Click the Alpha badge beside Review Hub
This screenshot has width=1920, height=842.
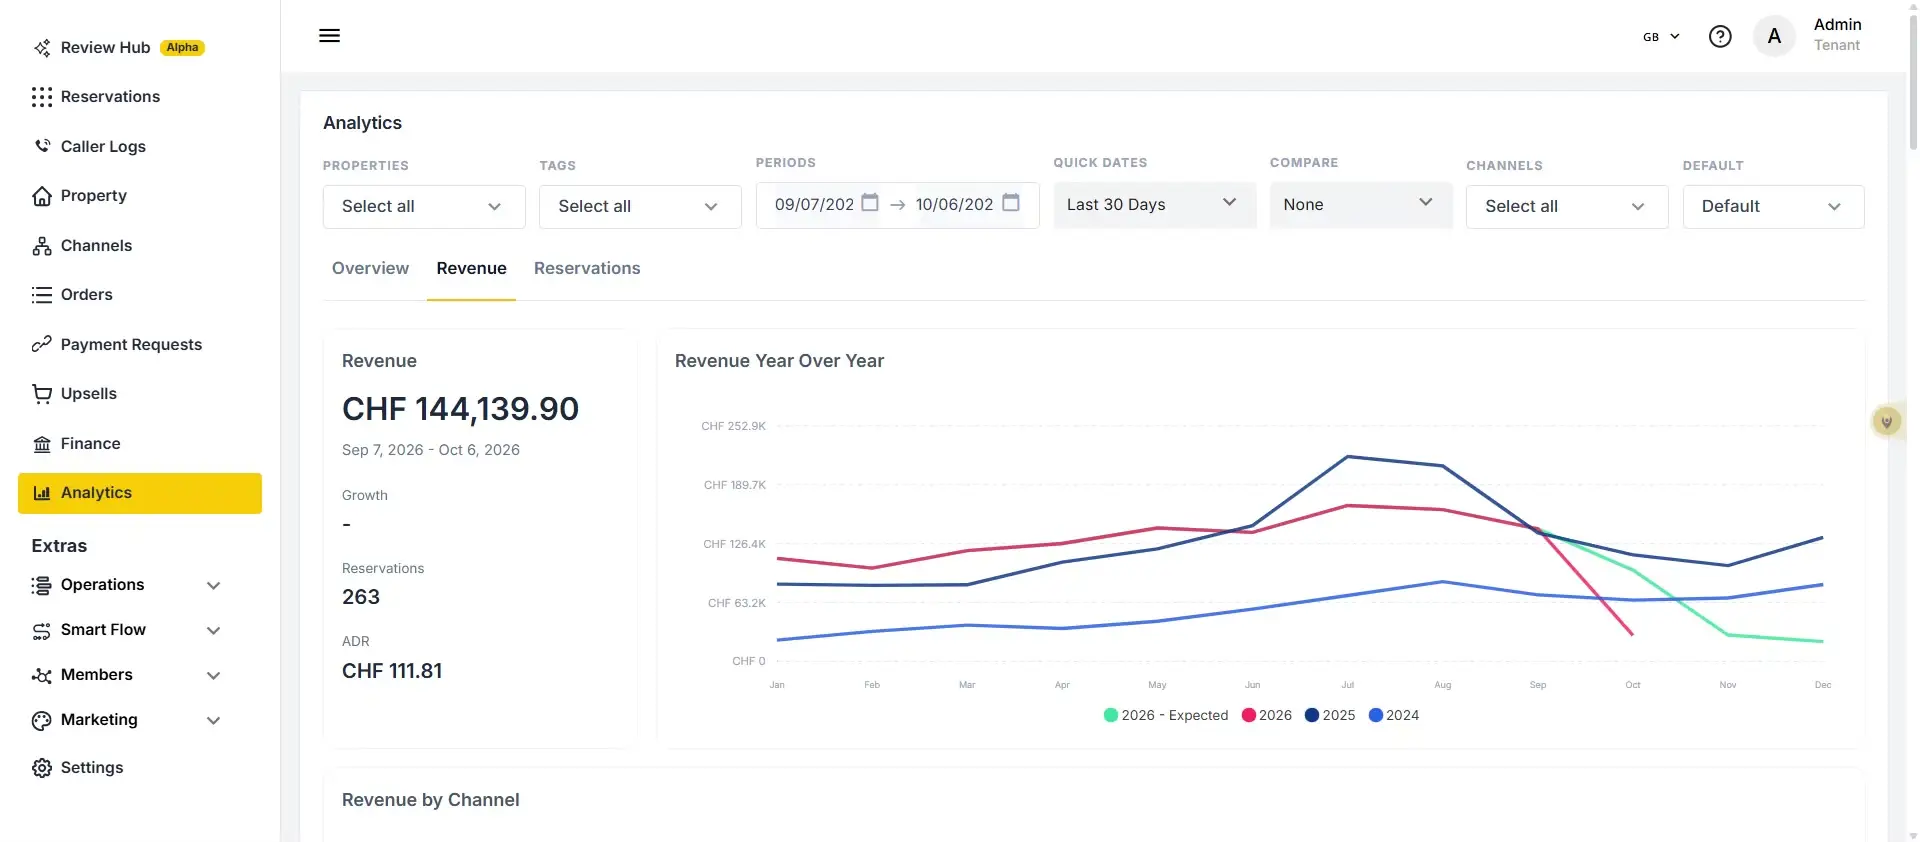point(182,48)
